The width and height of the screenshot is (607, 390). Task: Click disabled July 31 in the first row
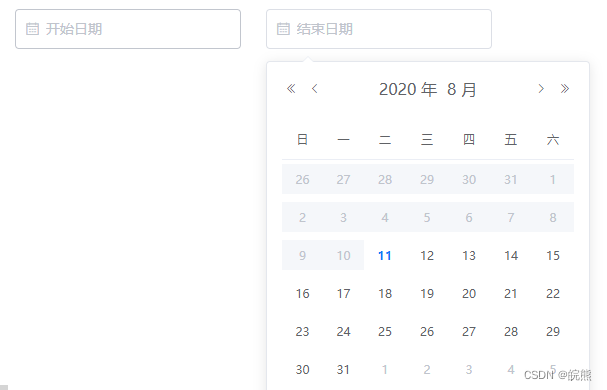(x=511, y=180)
